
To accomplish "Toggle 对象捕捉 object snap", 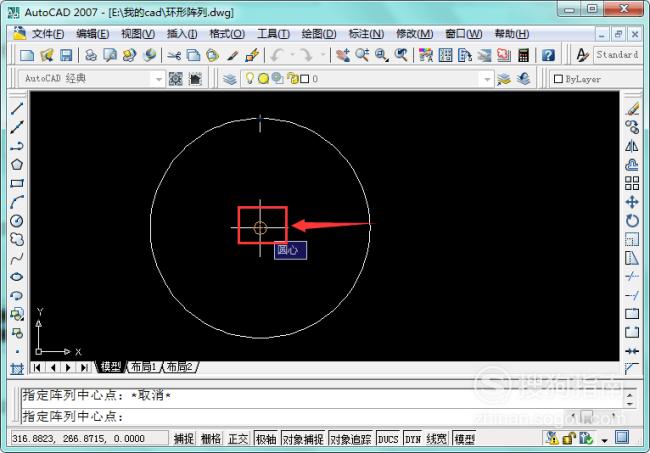I will (303, 439).
